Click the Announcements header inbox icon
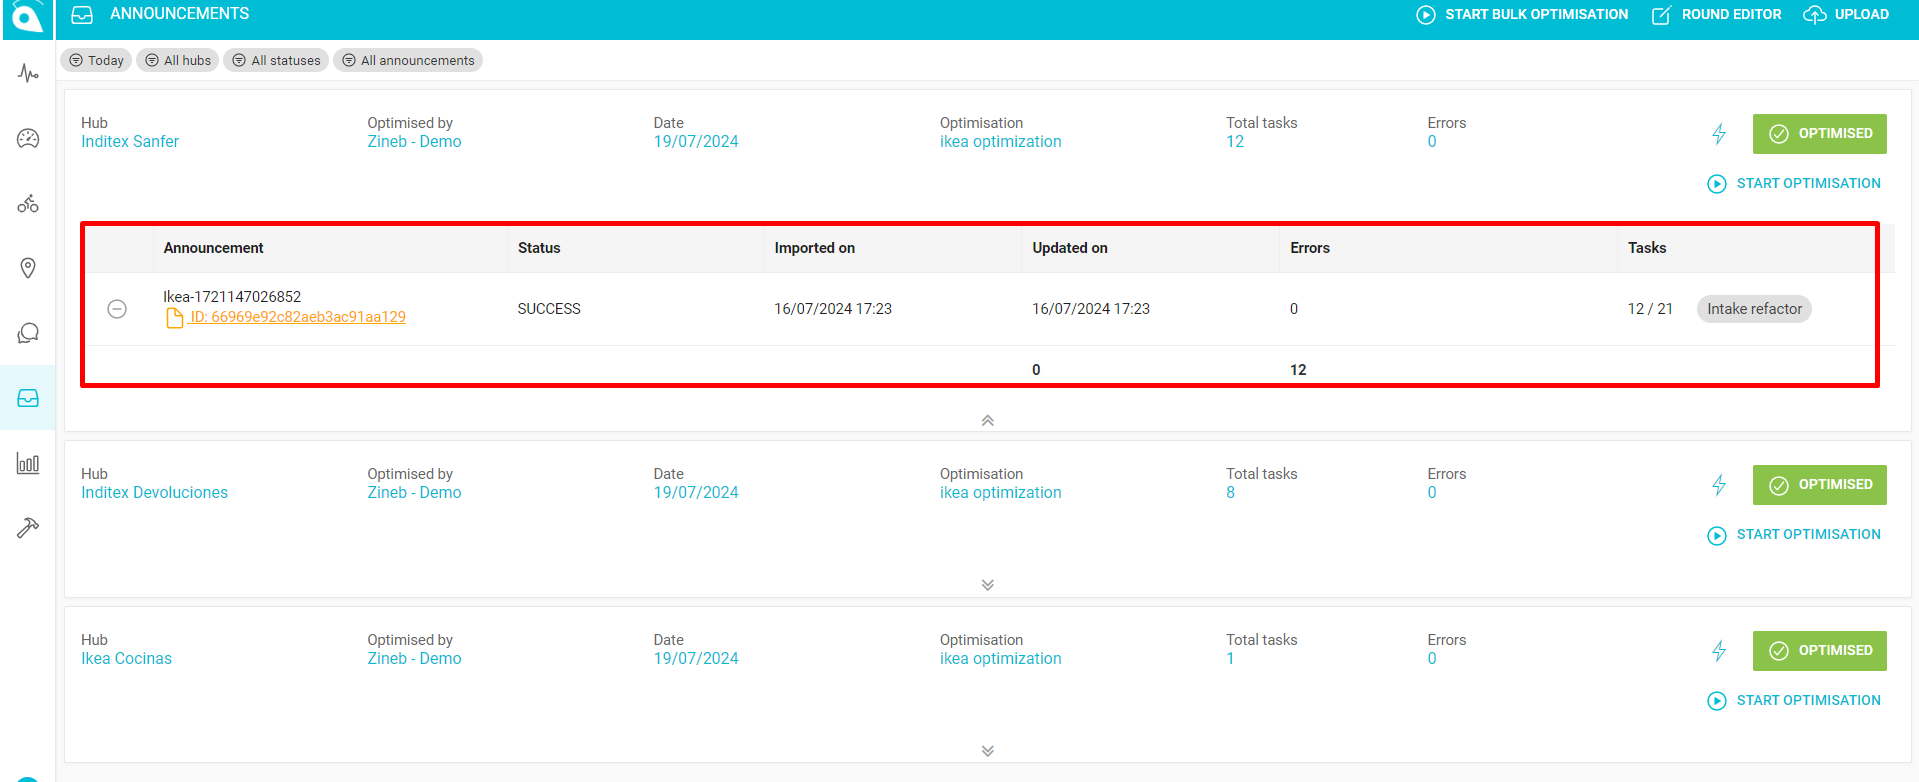 [83, 15]
